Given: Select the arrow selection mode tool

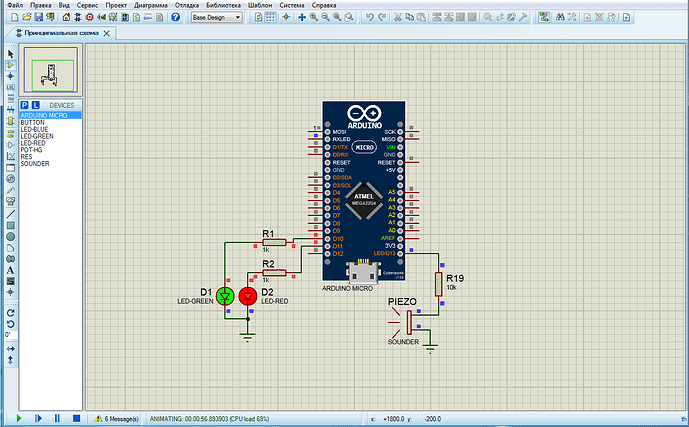Looking at the screenshot, I should coord(9,52).
